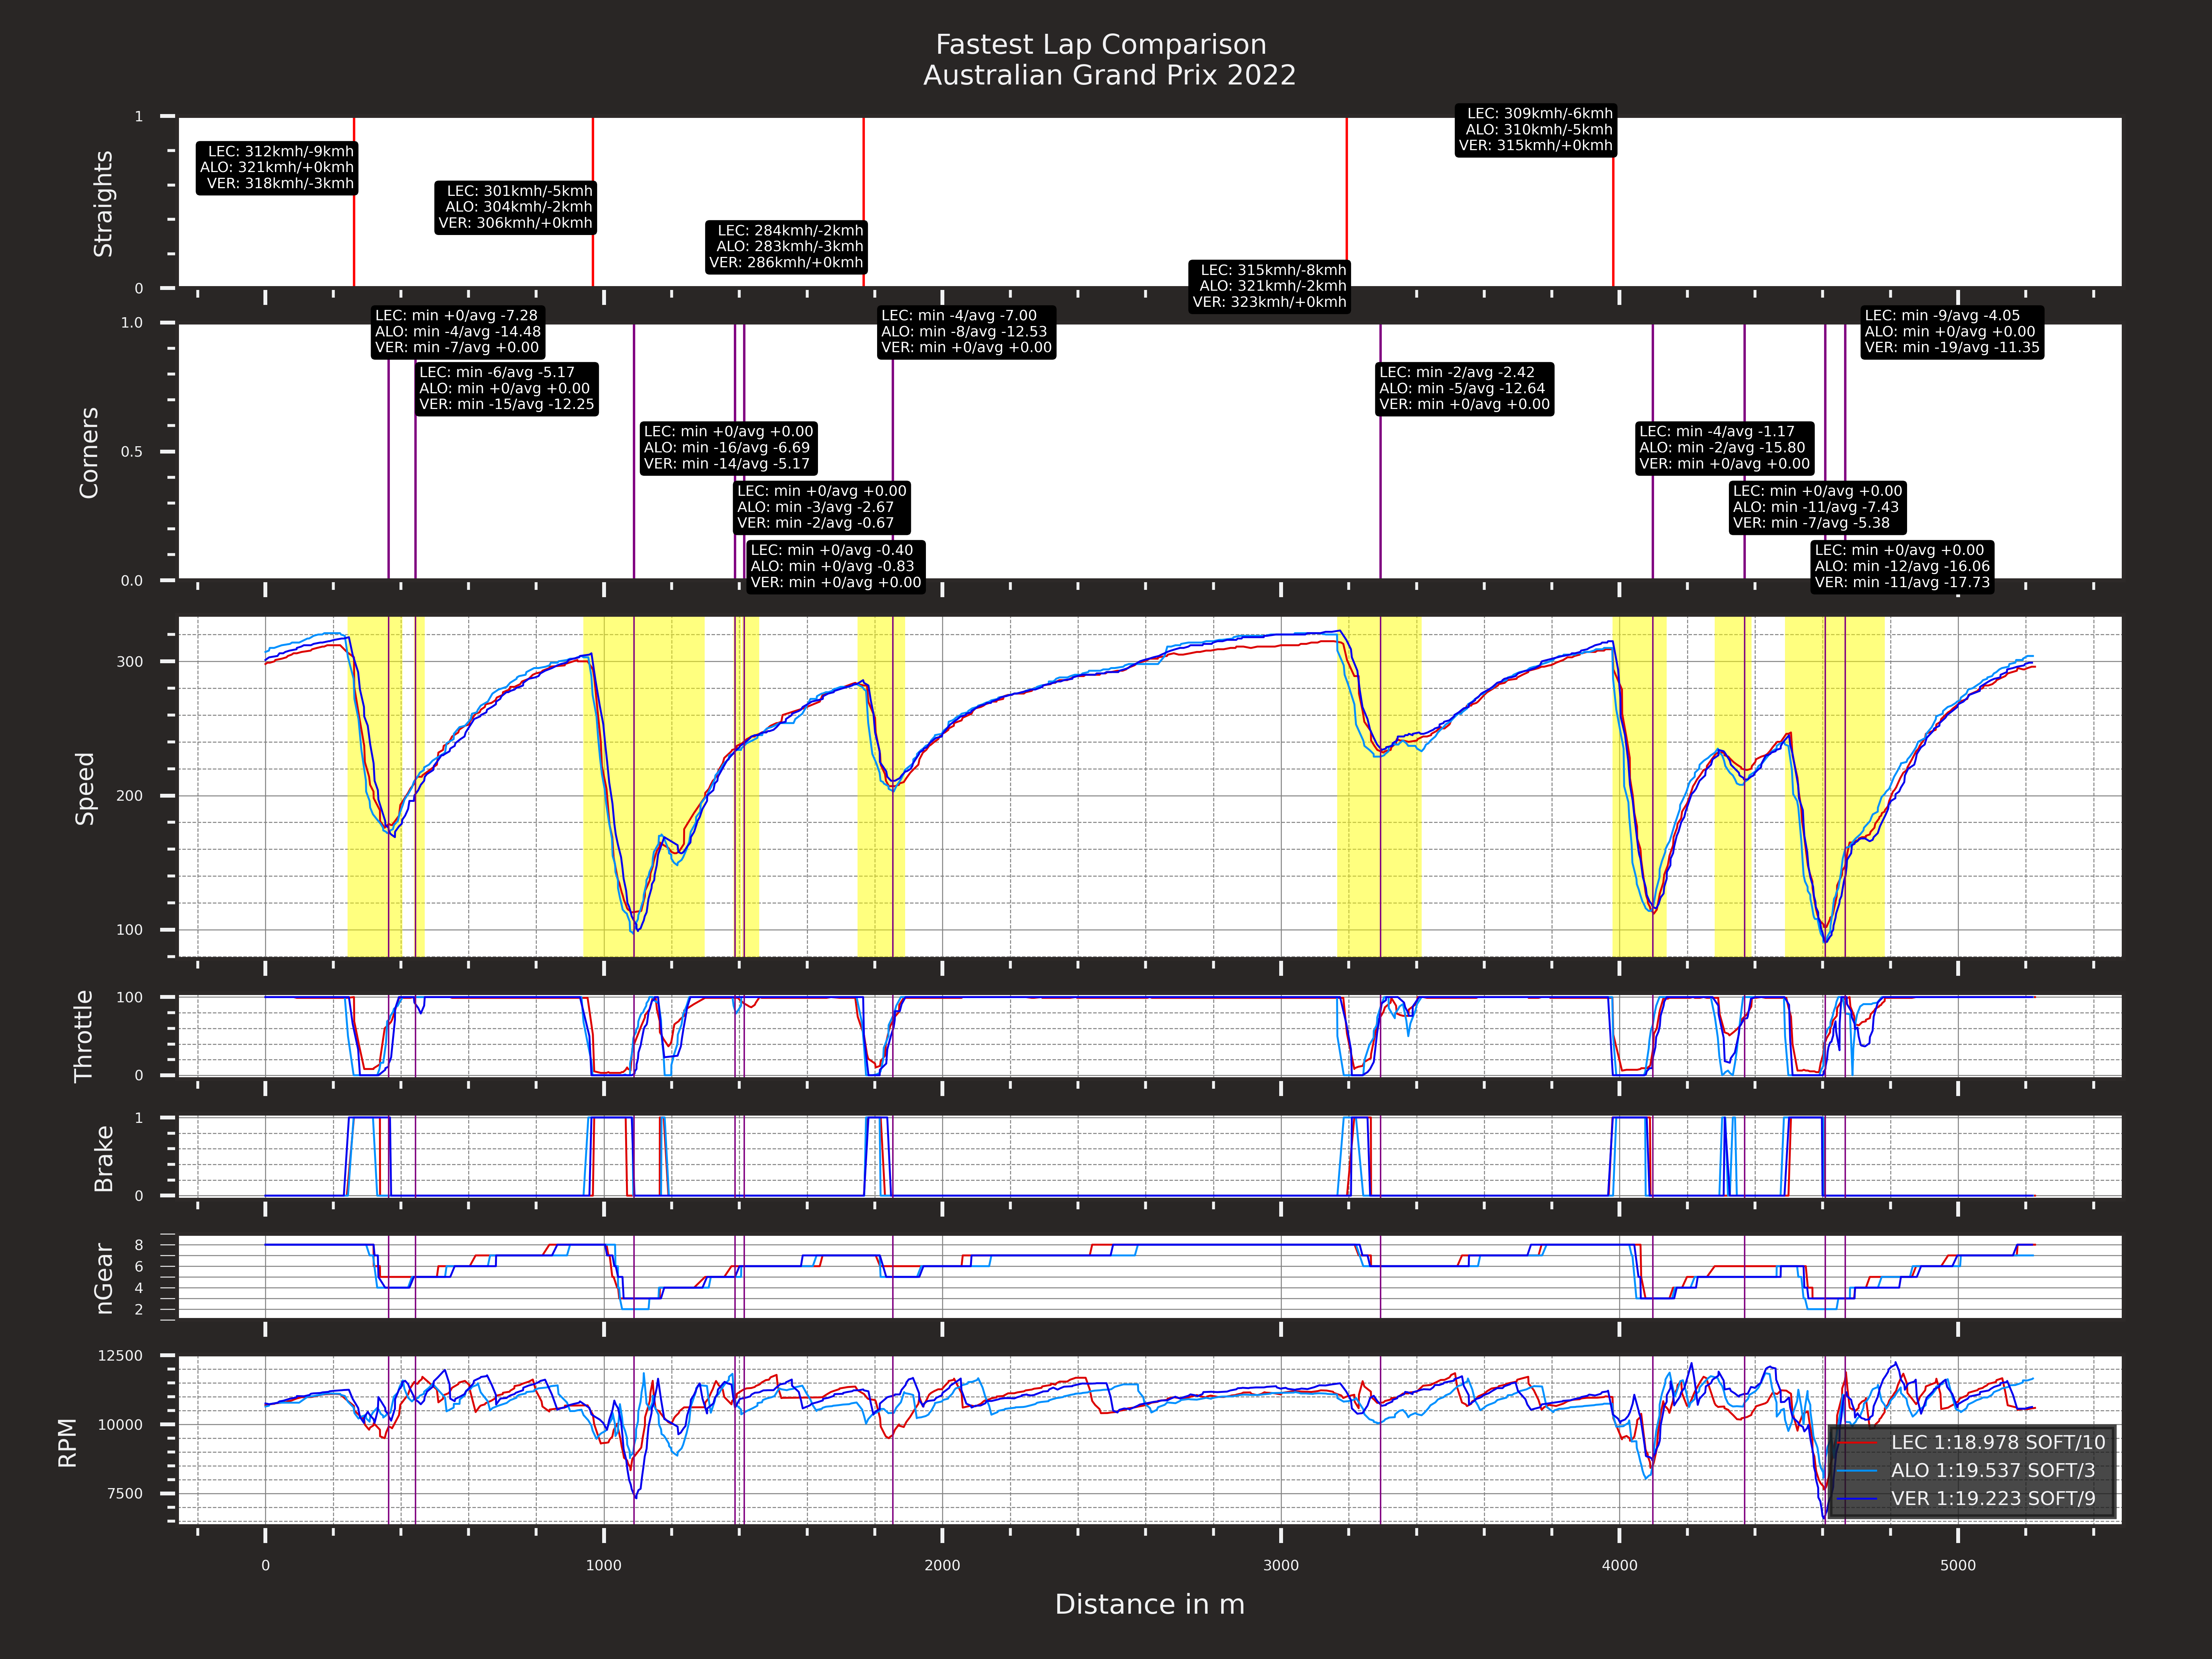Click the '4000' distance axis tick label
This screenshot has height=1659, width=2212.
[1619, 1566]
